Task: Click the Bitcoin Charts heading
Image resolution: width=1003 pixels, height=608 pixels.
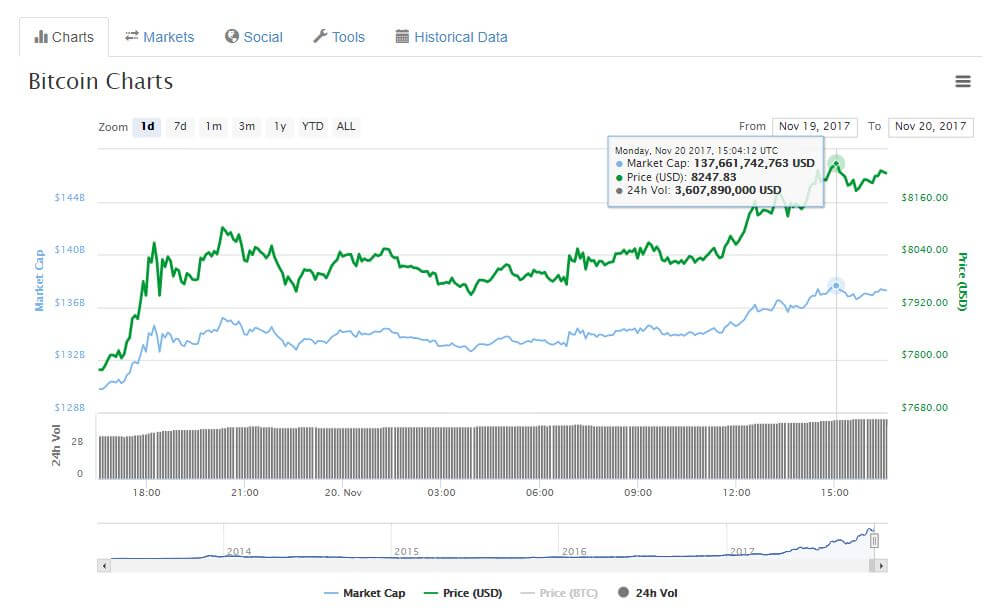Action: 101,82
